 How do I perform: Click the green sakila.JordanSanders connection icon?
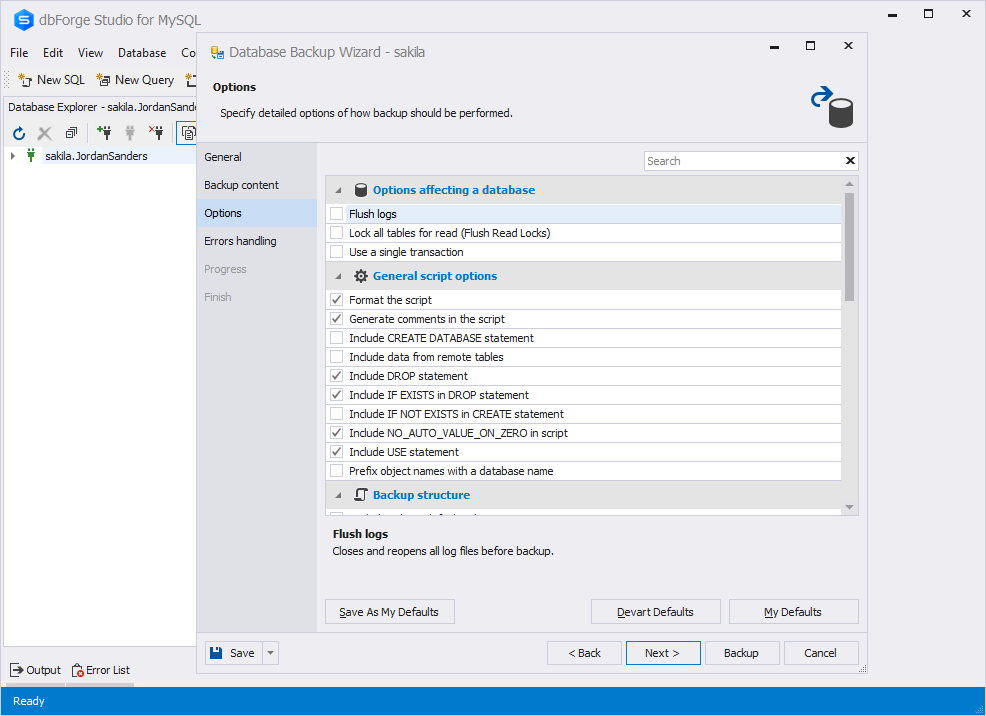pyautogui.click(x=31, y=155)
